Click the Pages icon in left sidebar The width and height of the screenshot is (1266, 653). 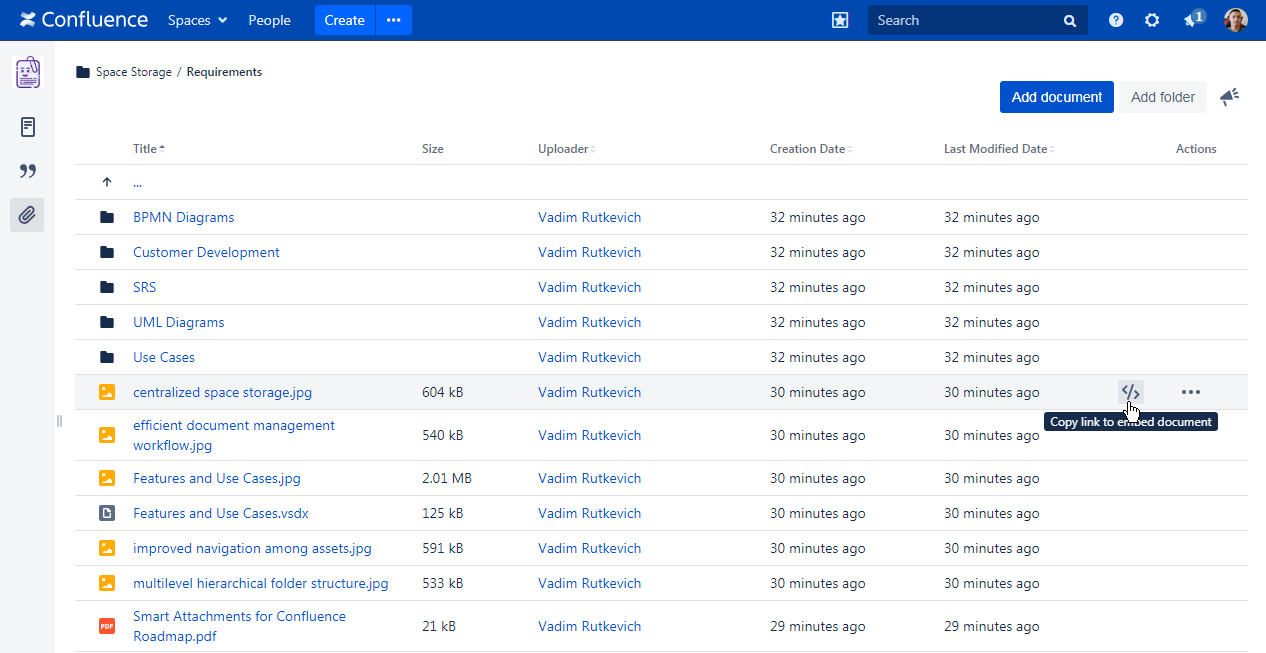point(28,127)
